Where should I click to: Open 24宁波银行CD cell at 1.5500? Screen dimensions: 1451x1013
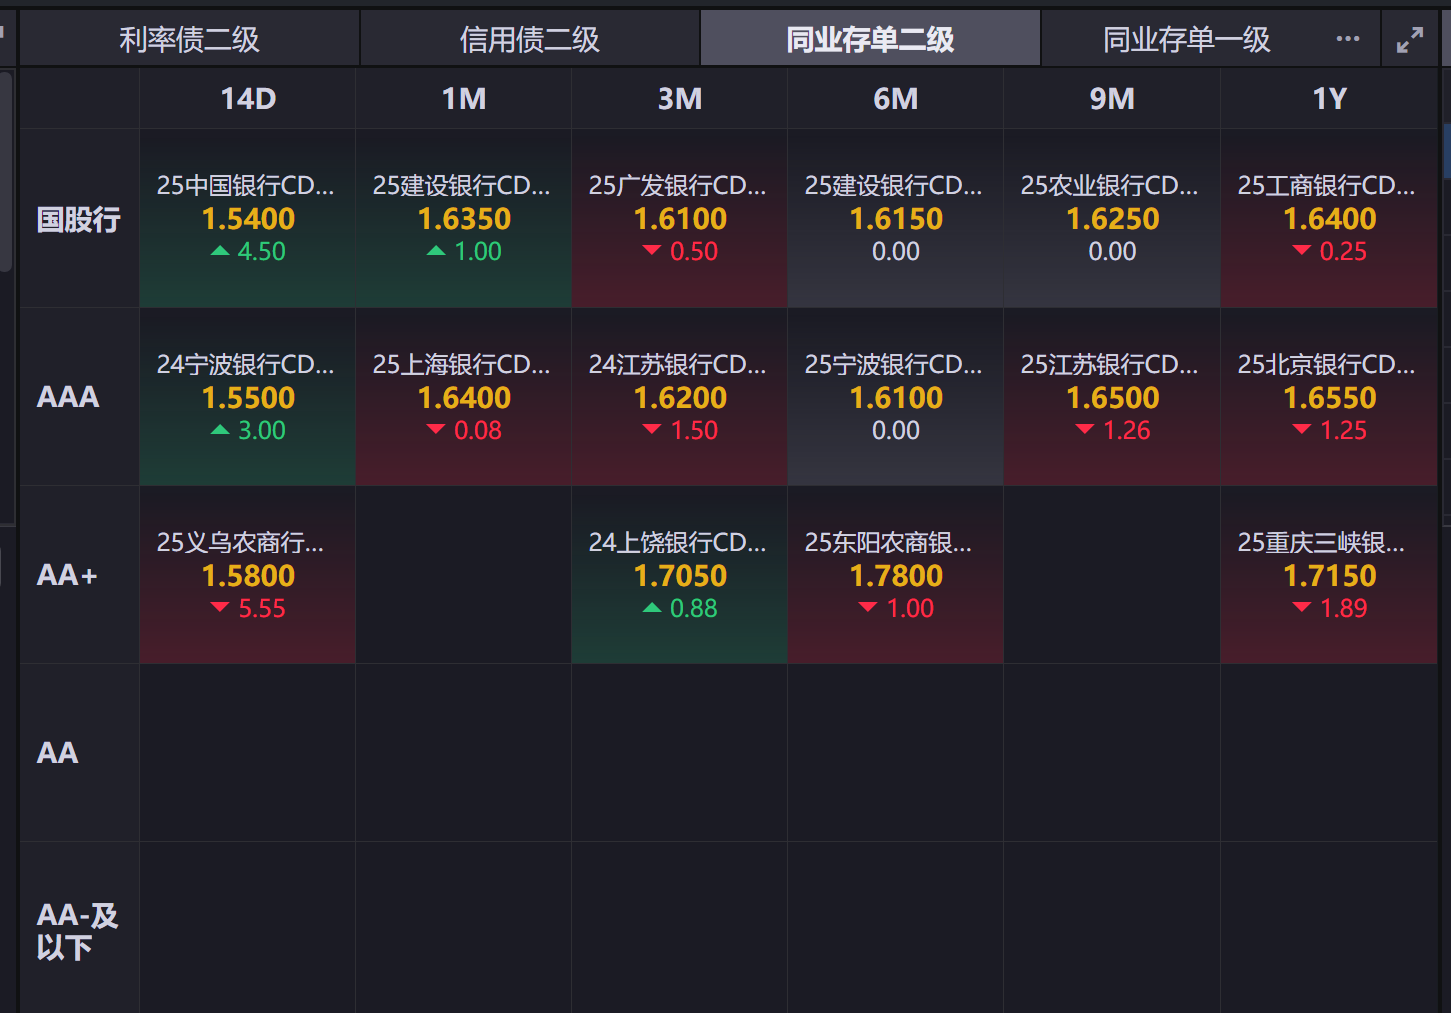[x=248, y=397]
